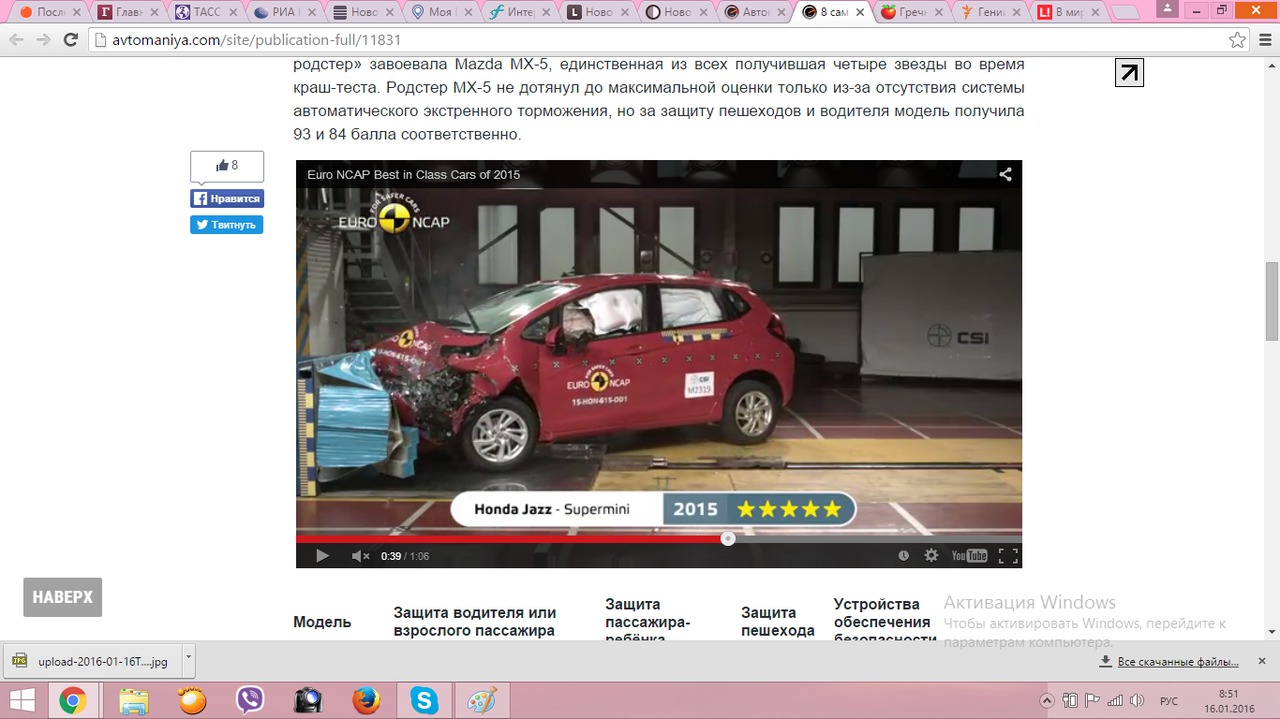Switch to the Главн tab
The height and width of the screenshot is (719, 1280).
point(125,13)
